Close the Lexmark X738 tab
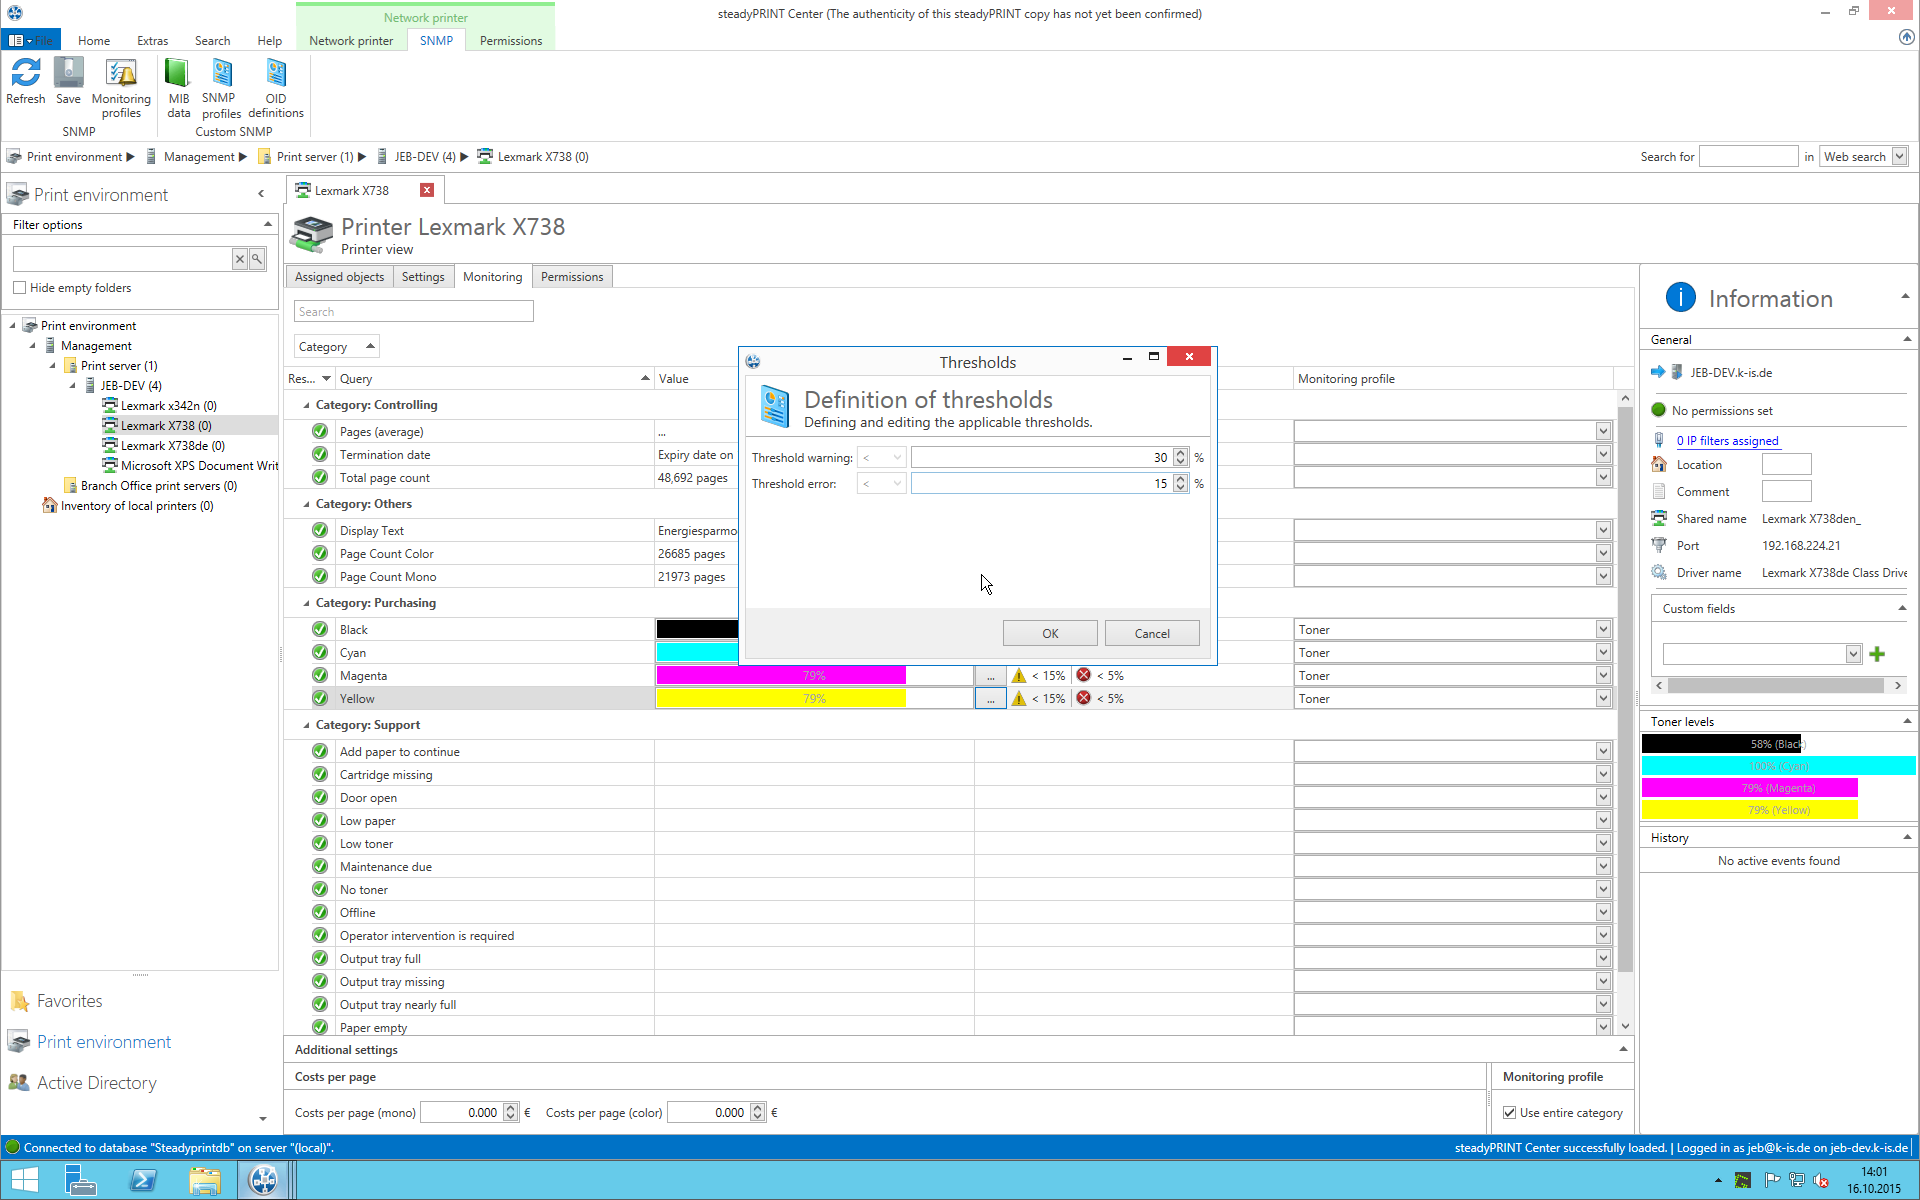This screenshot has height=1200, width=1920. 427,190
